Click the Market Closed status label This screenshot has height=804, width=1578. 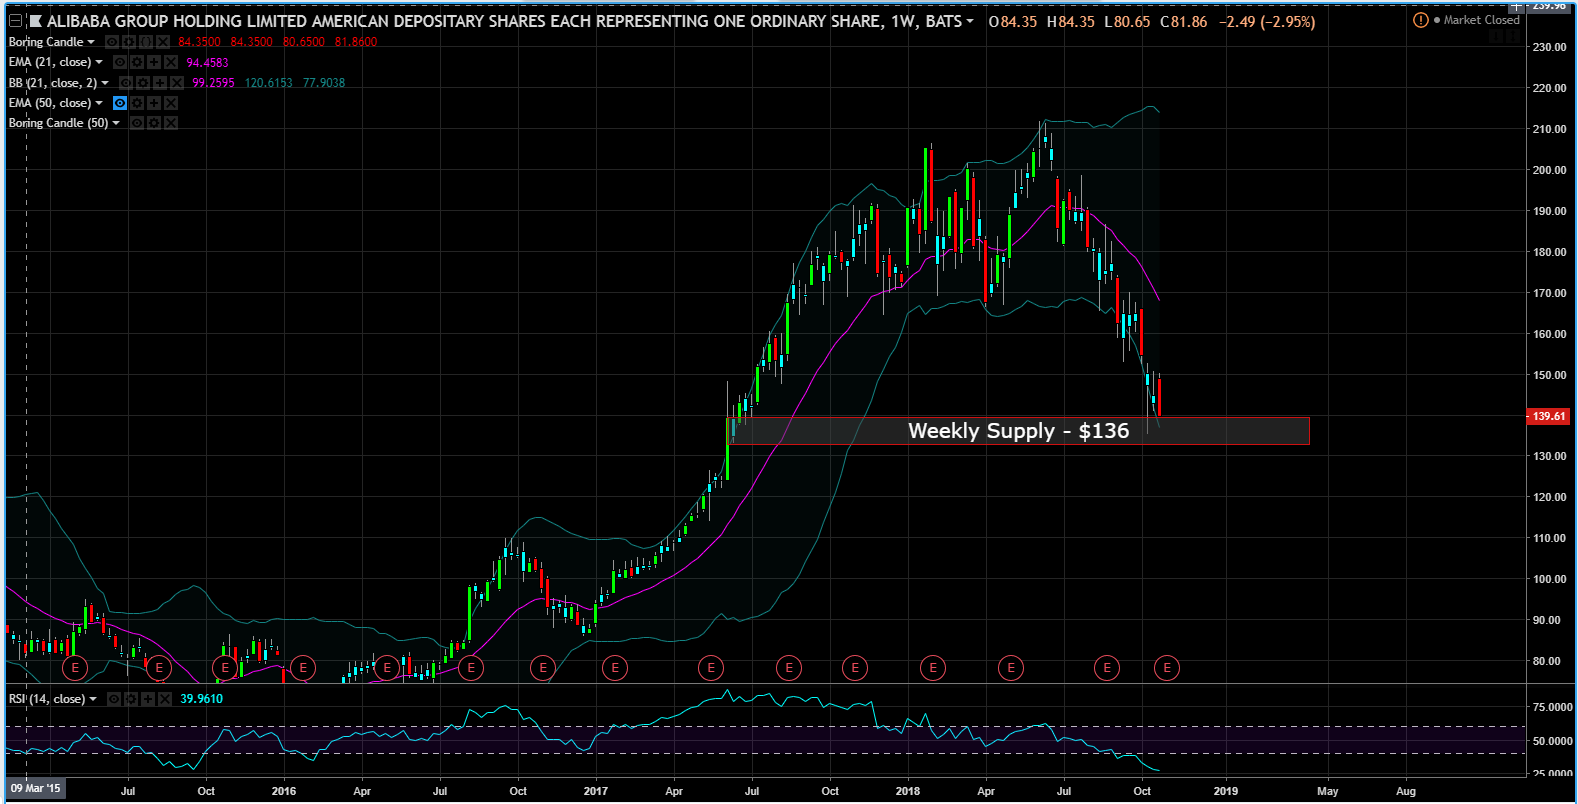(x=1481, y=20)
